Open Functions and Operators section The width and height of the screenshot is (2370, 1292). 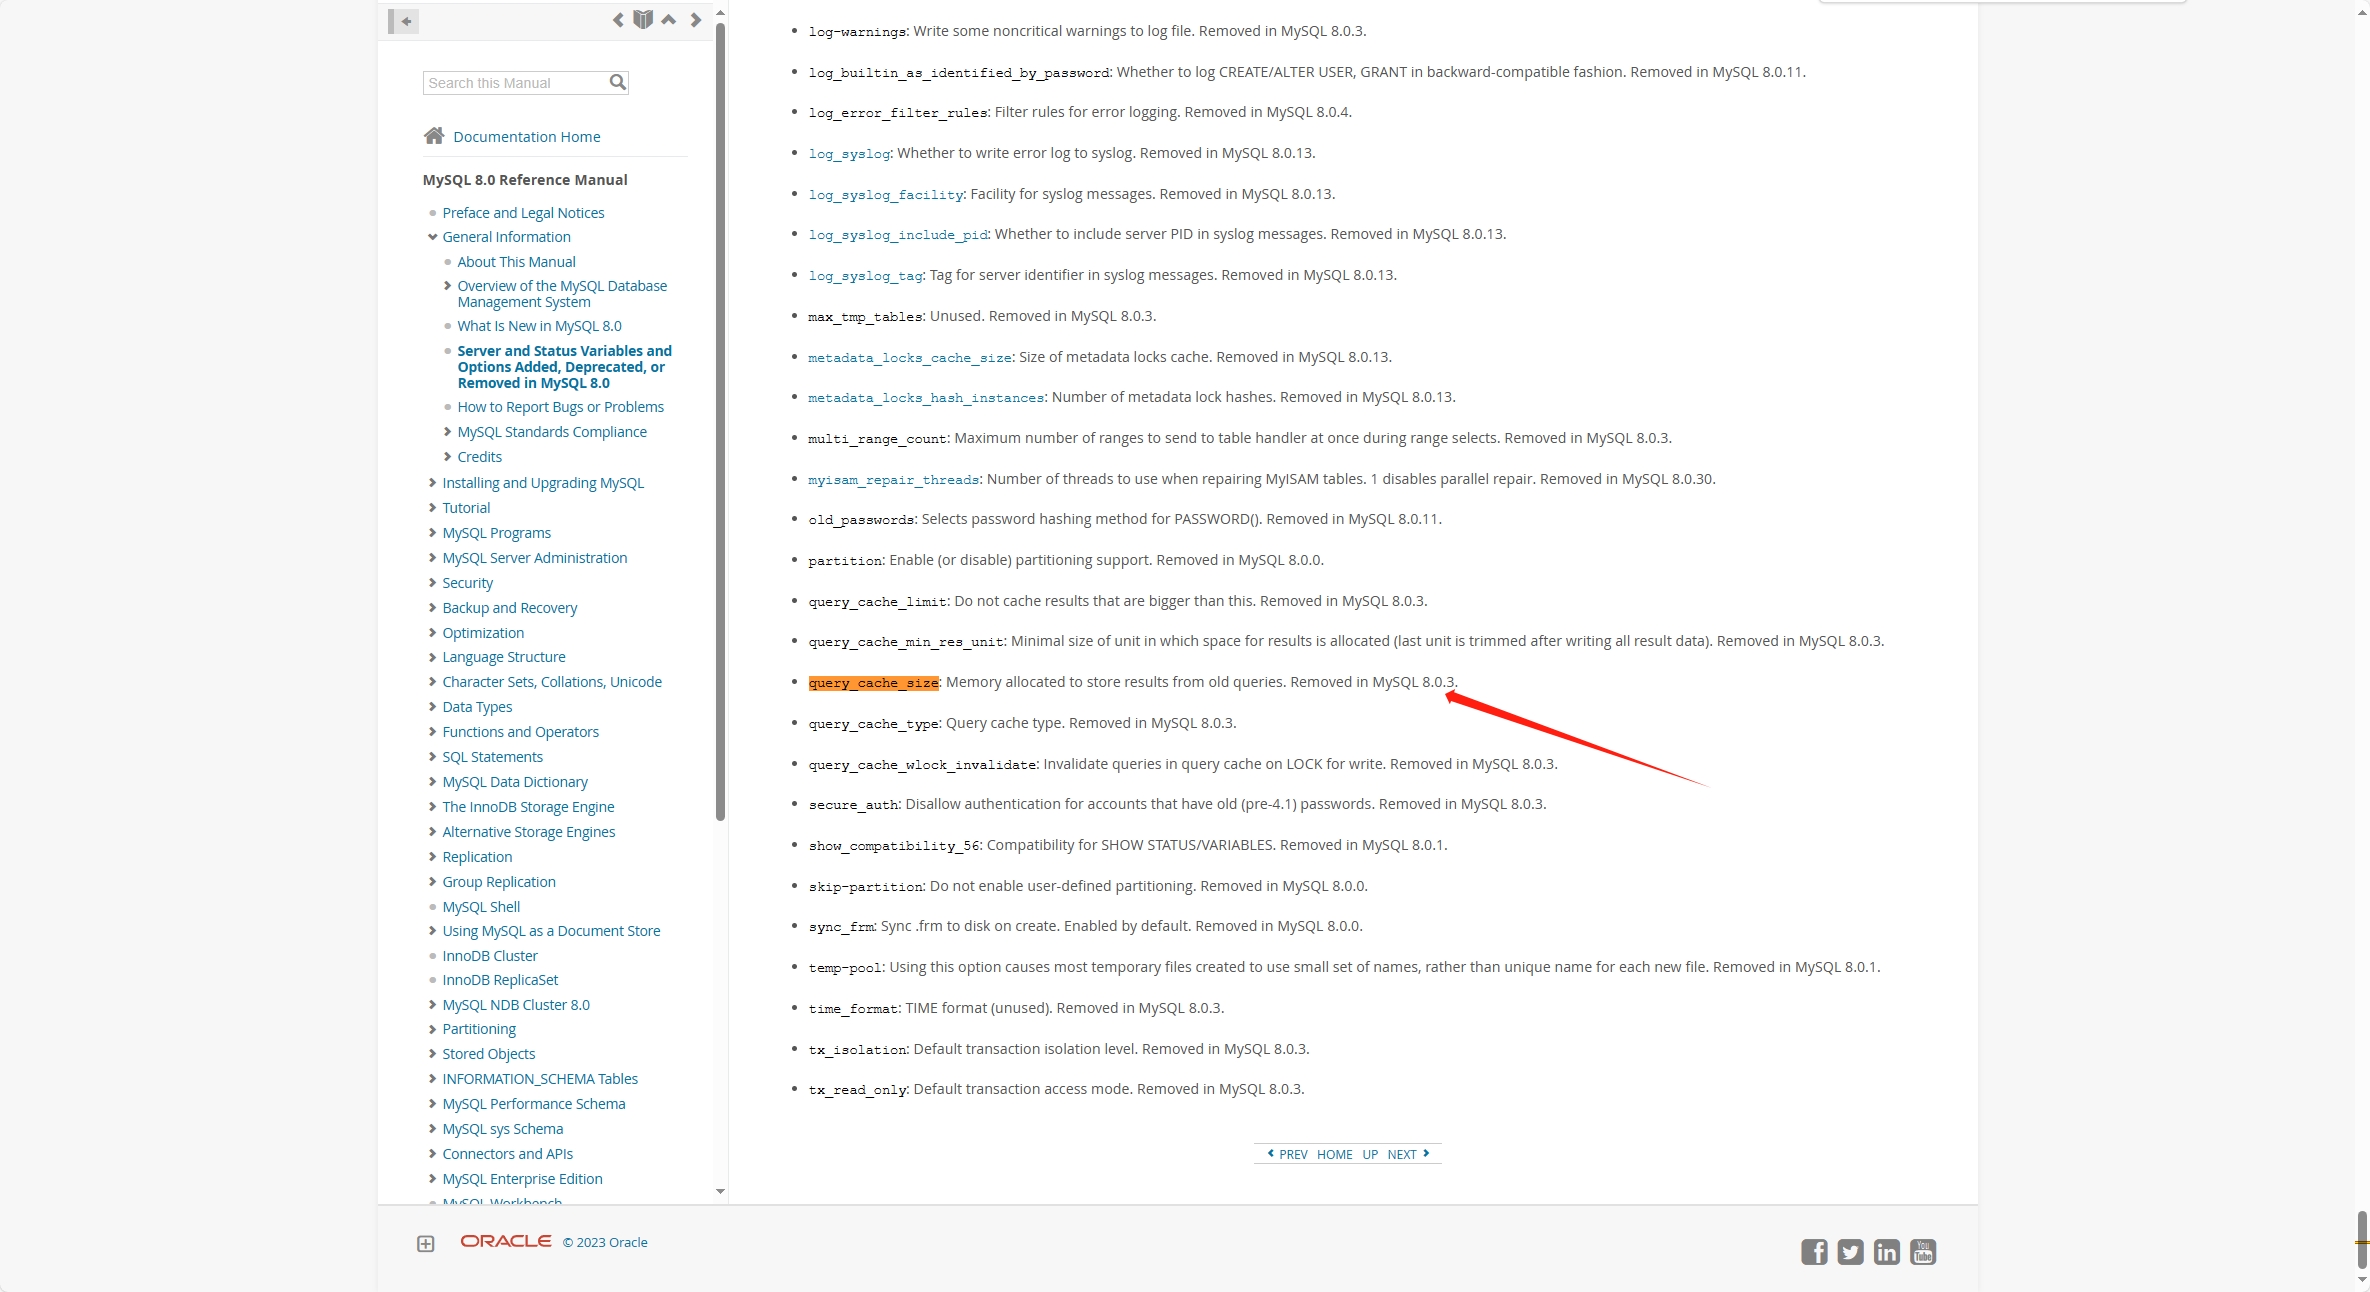point(520,732)
